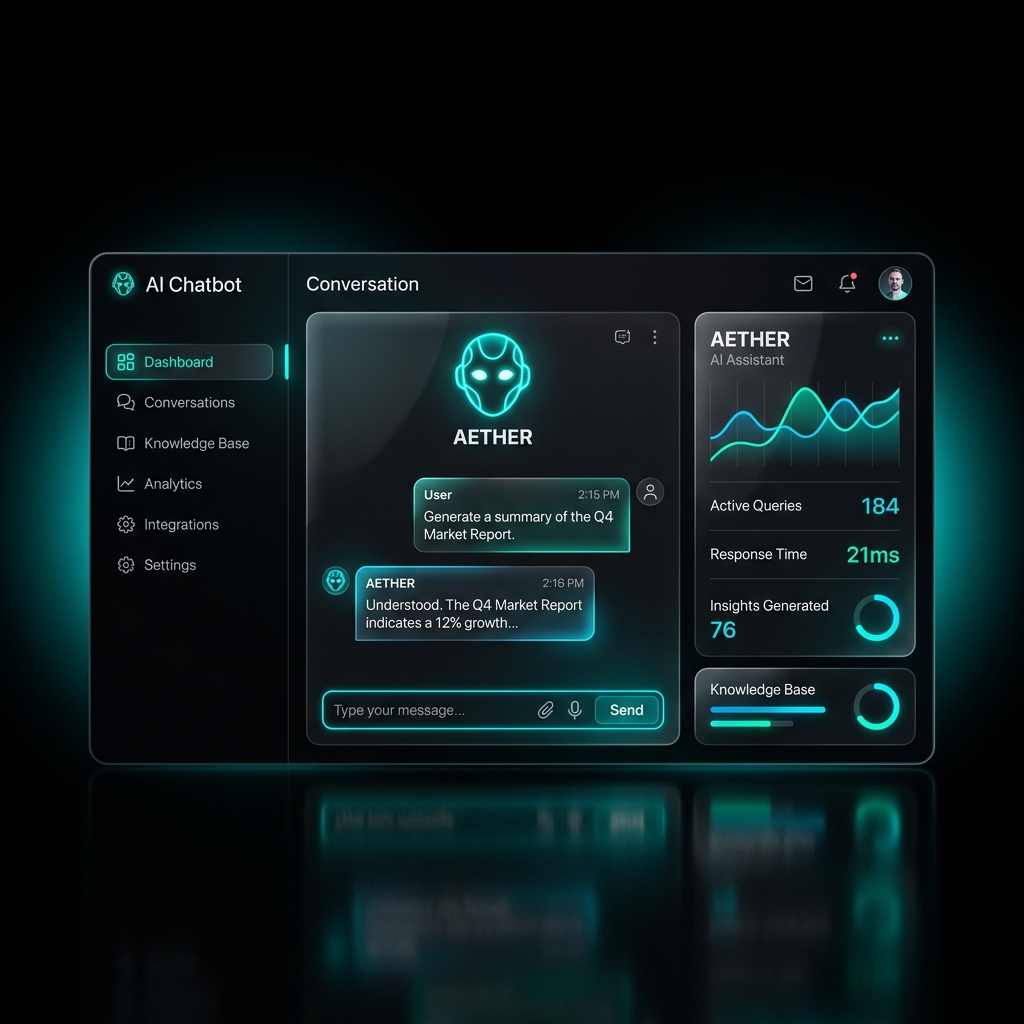Click the Insights Generated circular progress ring

coord(876,618)
